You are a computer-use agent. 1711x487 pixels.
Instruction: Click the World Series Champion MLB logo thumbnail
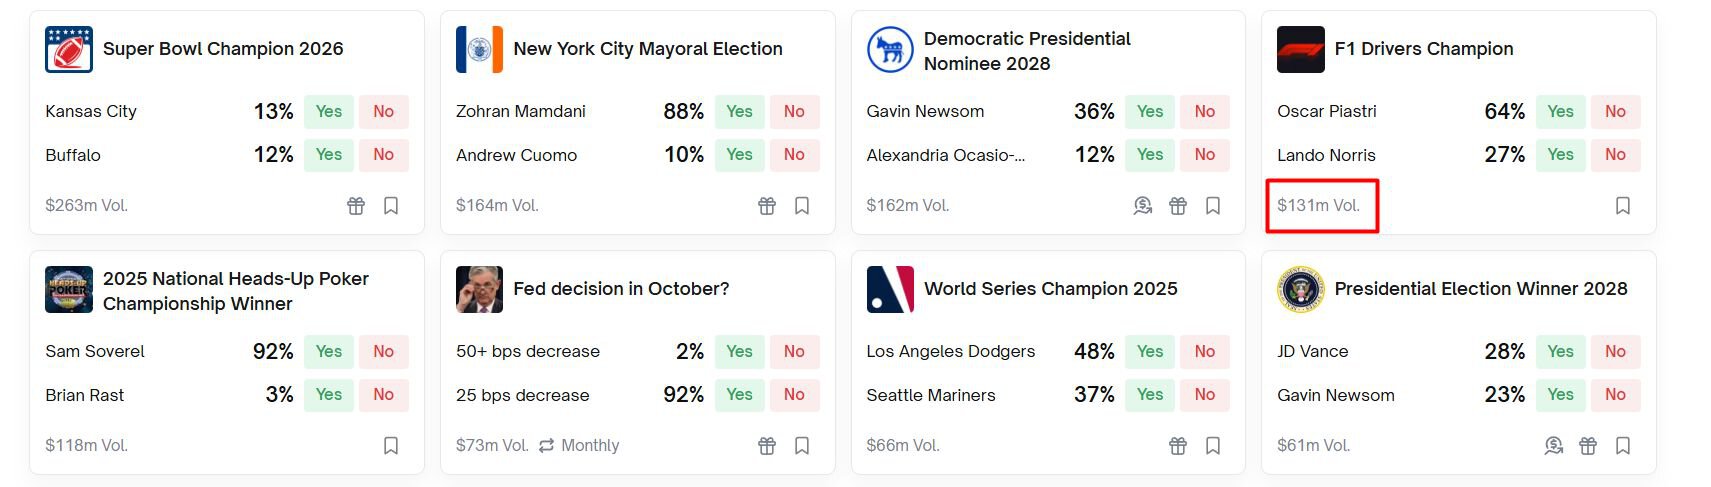pos(890,290)
